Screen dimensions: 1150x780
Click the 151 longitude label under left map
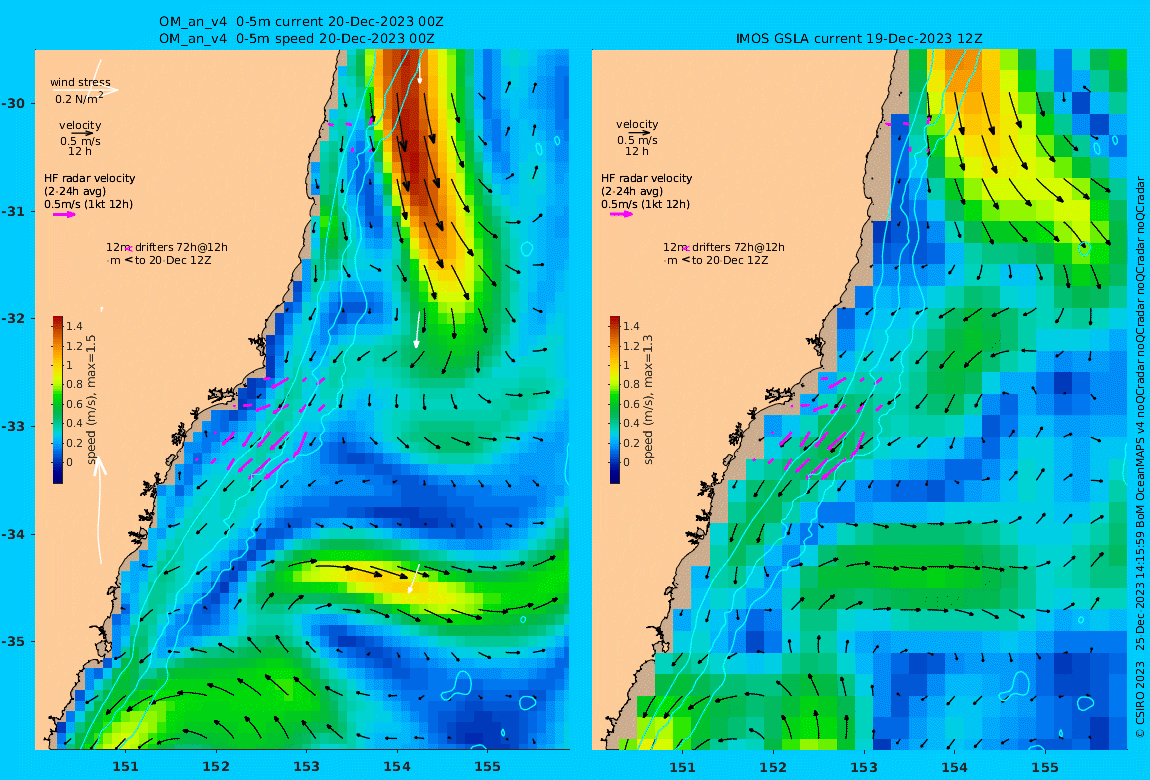125,768
